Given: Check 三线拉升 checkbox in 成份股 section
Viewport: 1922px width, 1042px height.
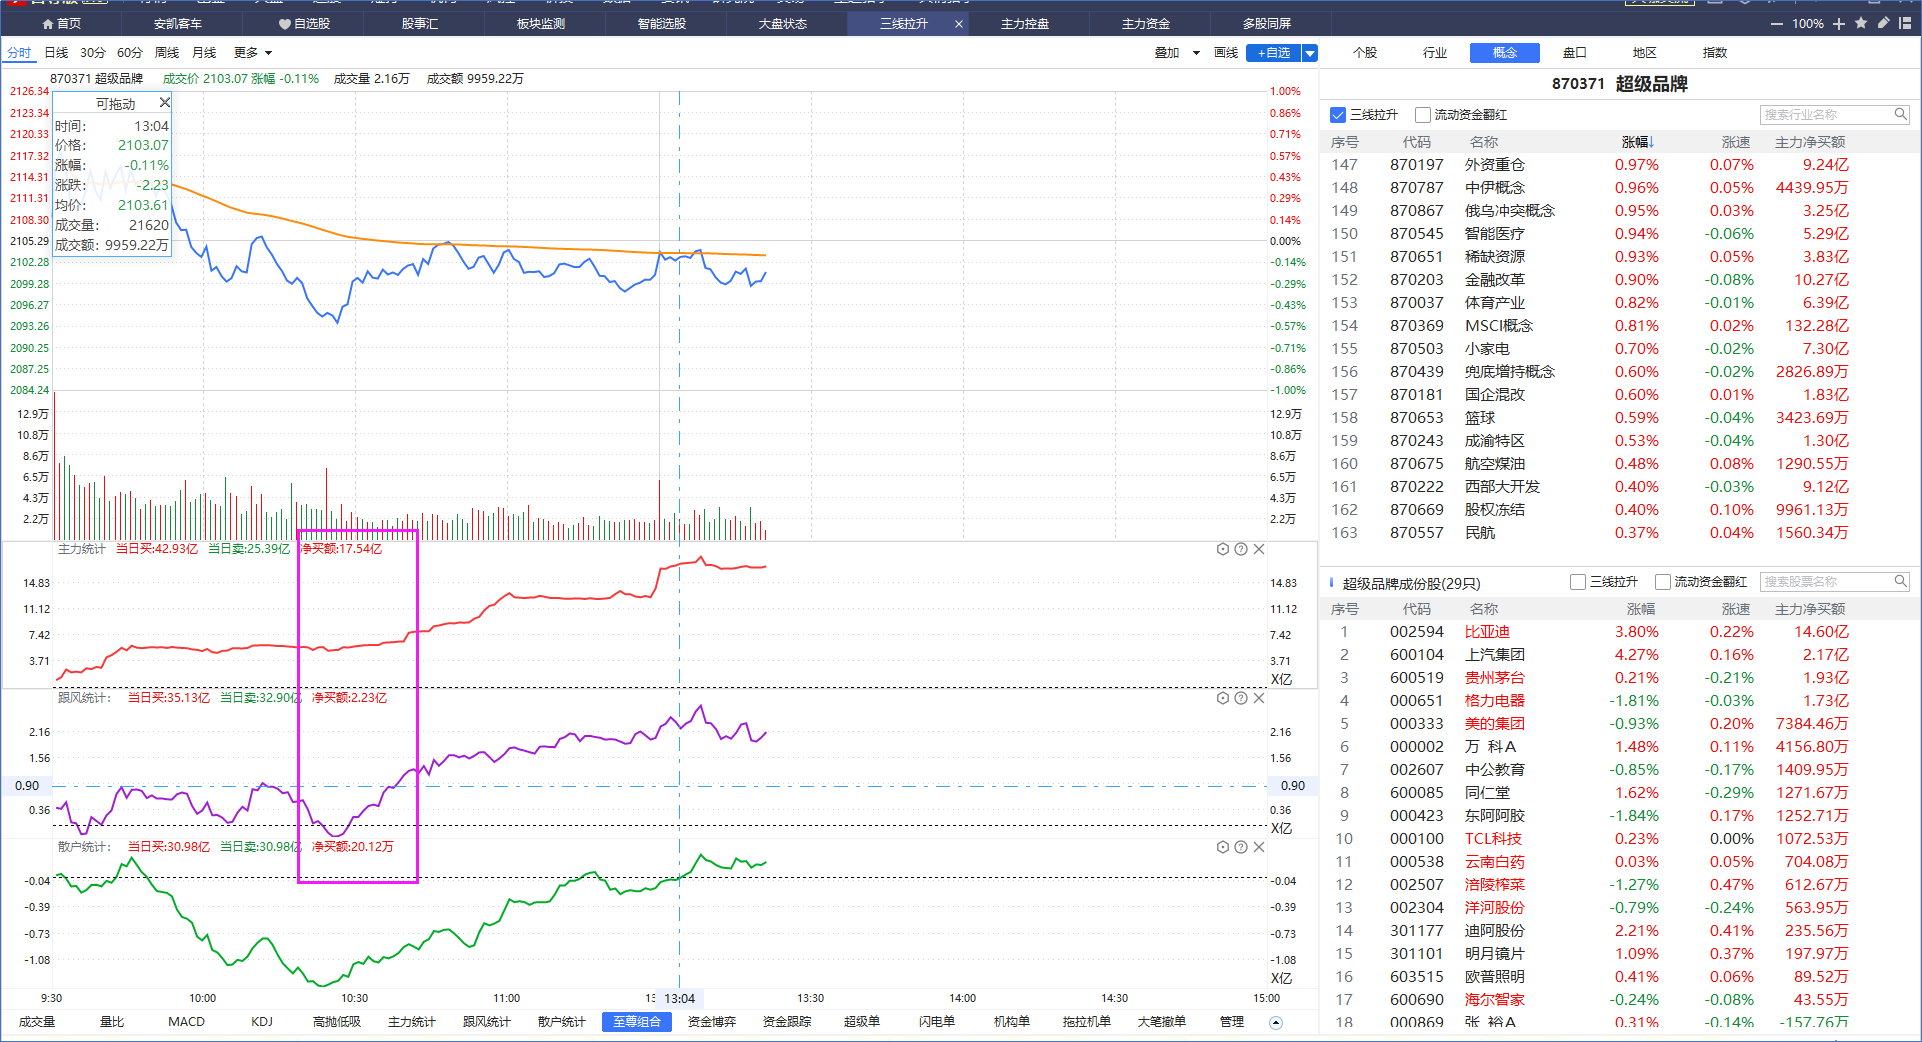Looking at the screenshot, I should point(1578,582).
